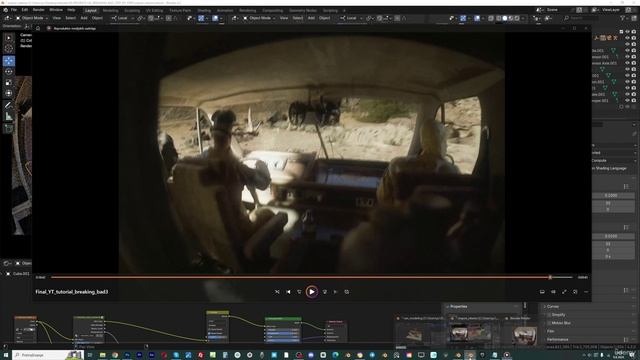Expand the Curves panel in render properties
The width and height of the screenshot is (640, 360).
click(552, 307)
